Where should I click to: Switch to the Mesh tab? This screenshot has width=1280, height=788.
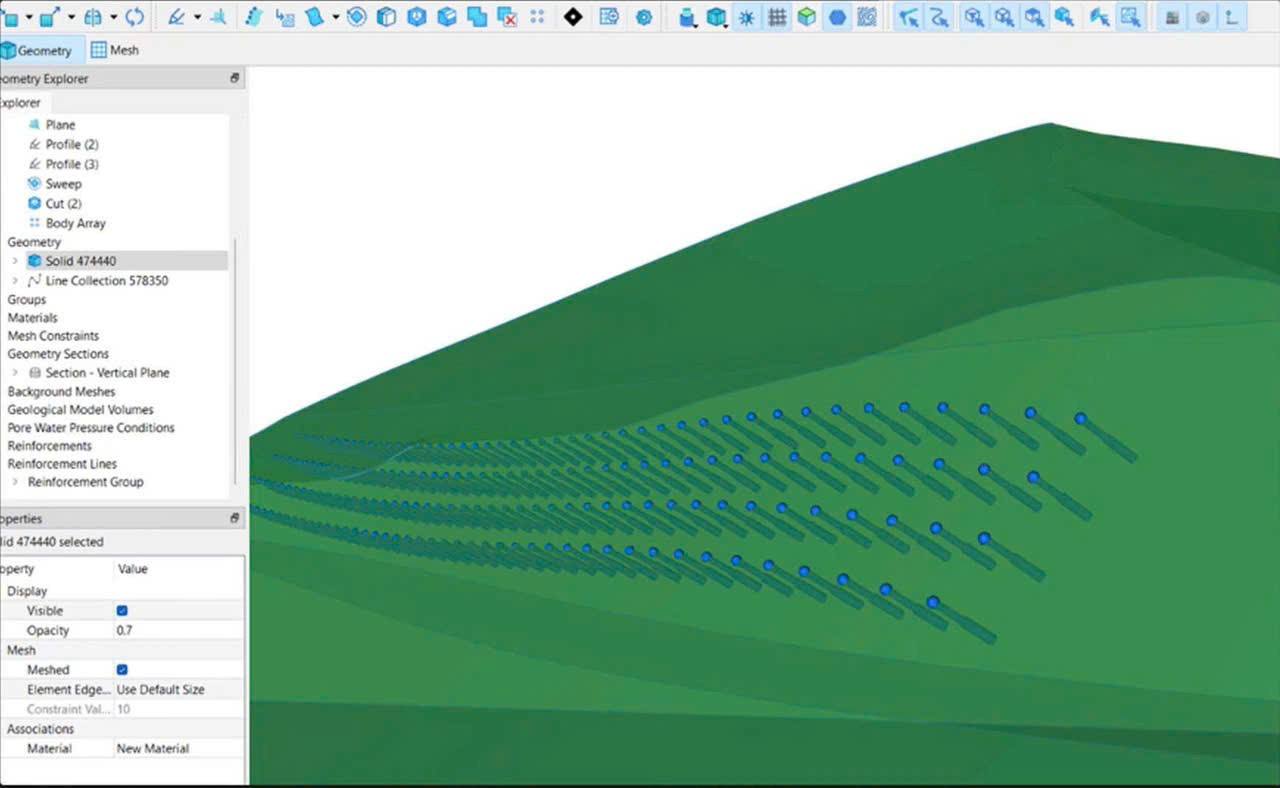pos(115,50)
